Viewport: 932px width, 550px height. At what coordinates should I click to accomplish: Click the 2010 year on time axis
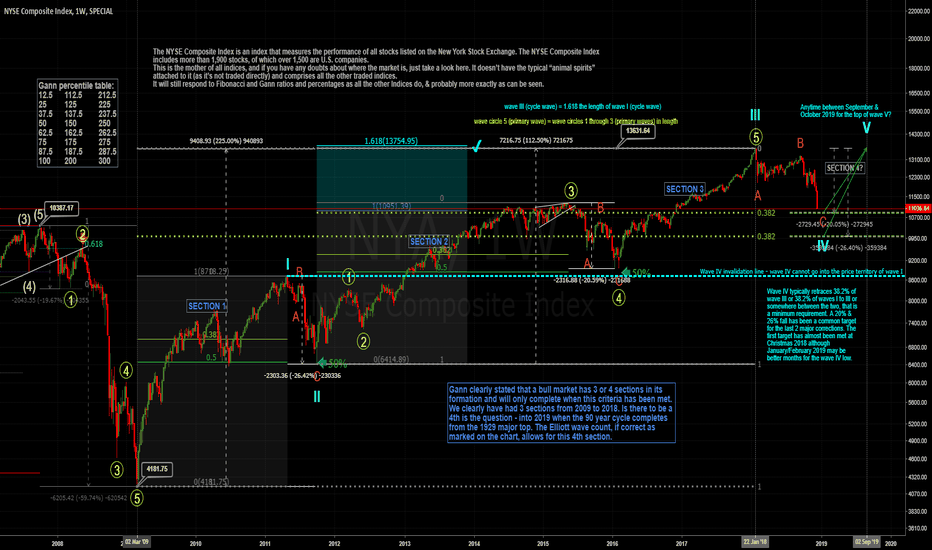(x=196, y=543)
